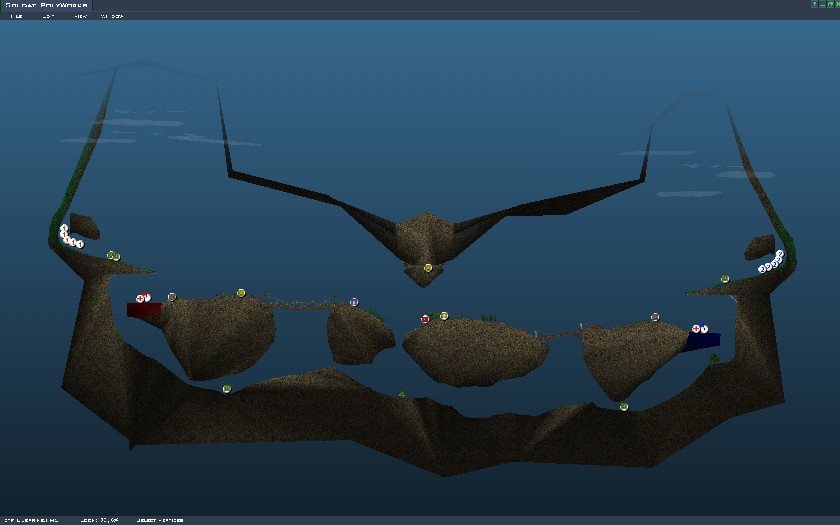This screenshot has width=840, height=525.
Task: Select the yellow marker under the central hanging rock
Action: [x=428, y=268]
